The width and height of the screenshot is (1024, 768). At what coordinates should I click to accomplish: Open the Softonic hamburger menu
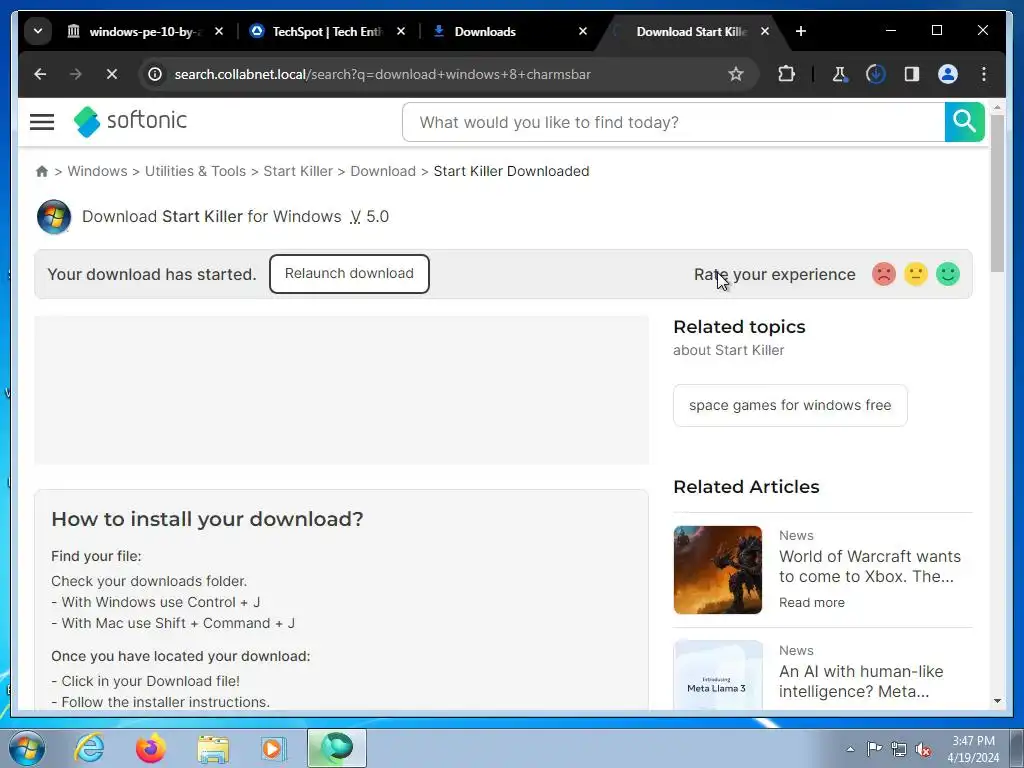pyautogui.click(x=42, y=122)
